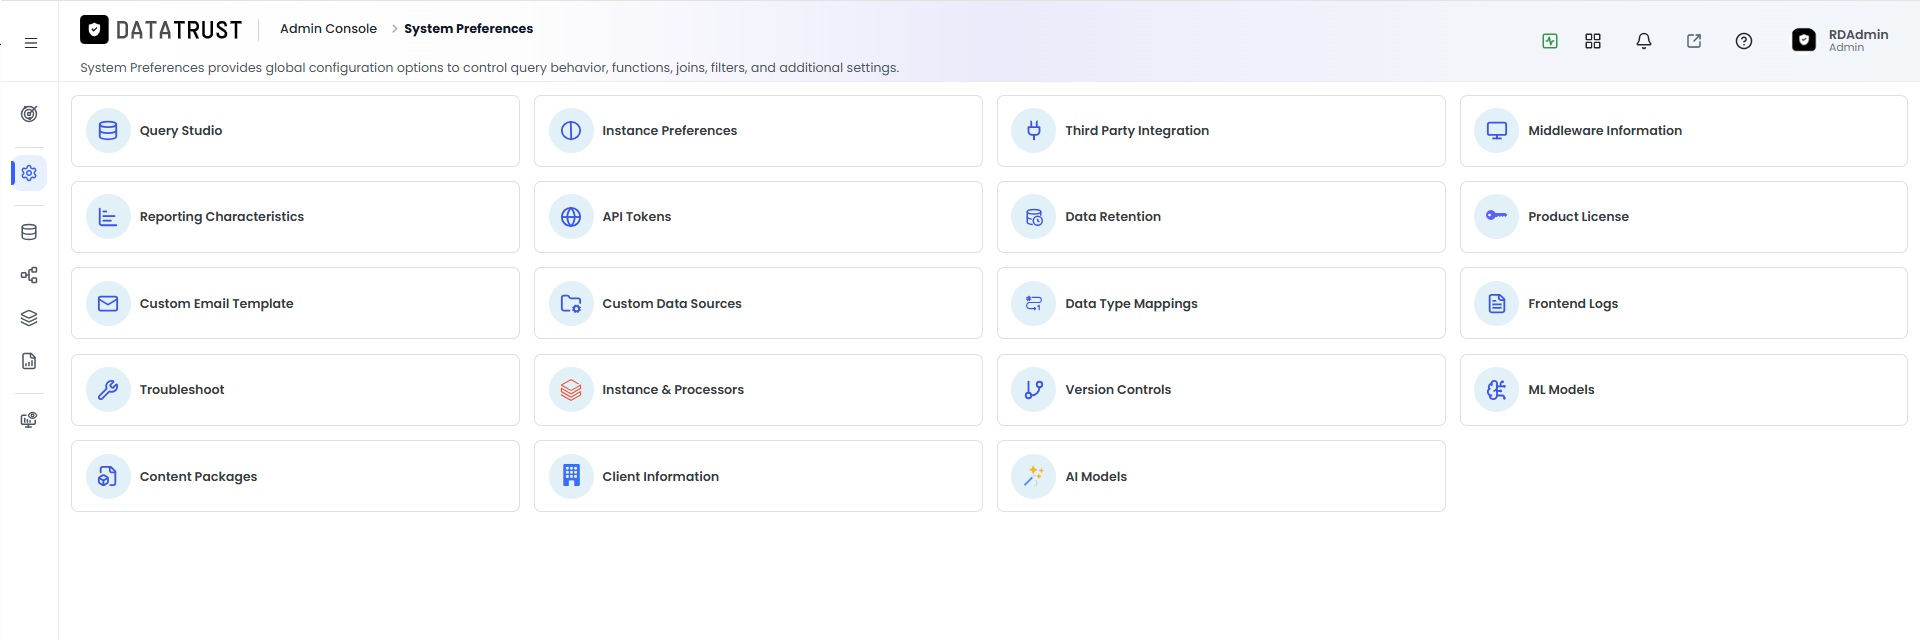Open Instance Preferences card
The height and width of the screenshot is (640, 1920).
click(758, 131)
